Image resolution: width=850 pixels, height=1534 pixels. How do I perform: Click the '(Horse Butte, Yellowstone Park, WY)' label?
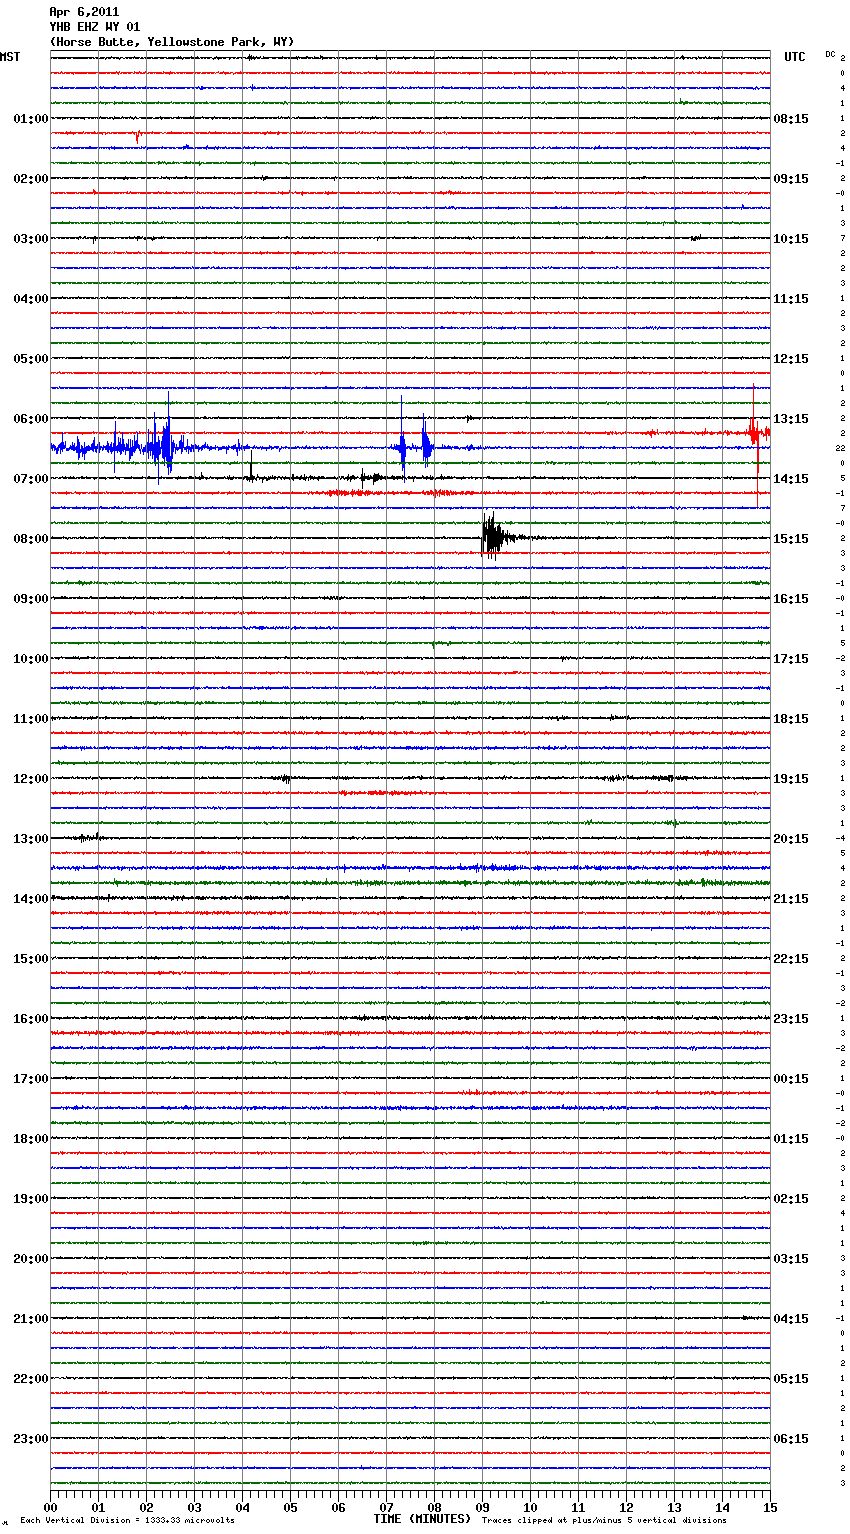tap(172, 42)
